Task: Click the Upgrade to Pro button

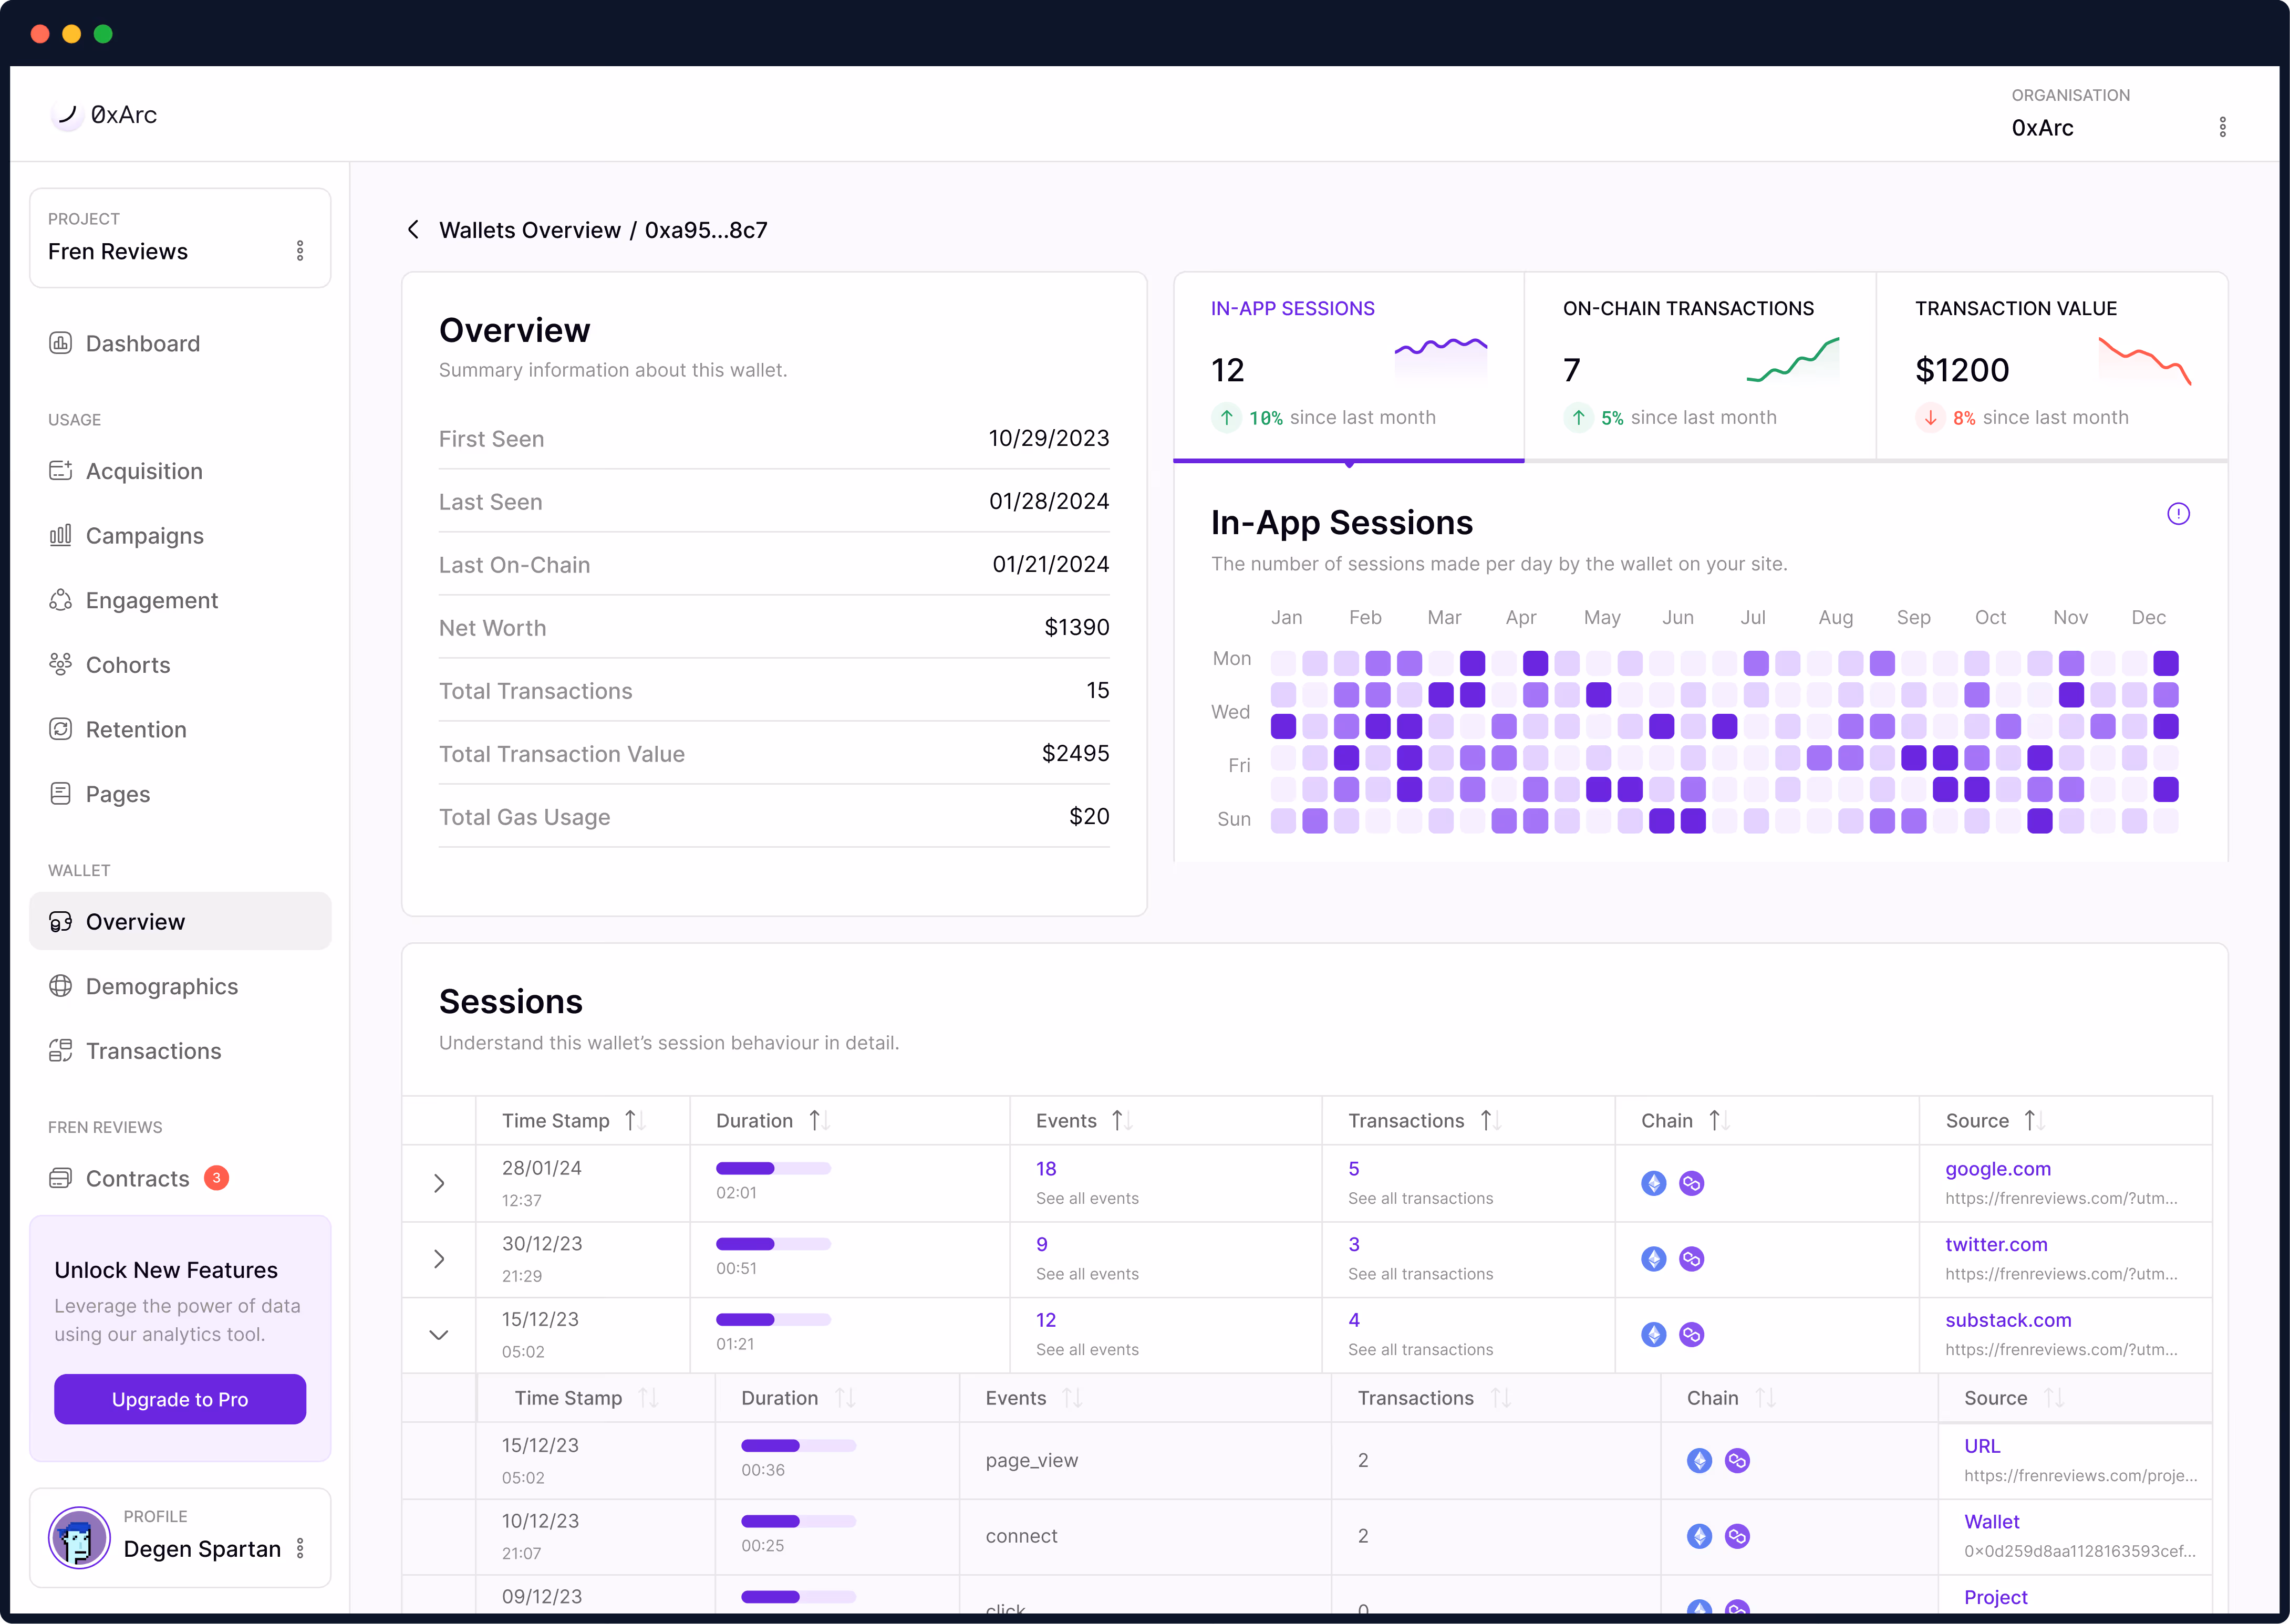Action: pyautogui.click(x=180, y=1399)
